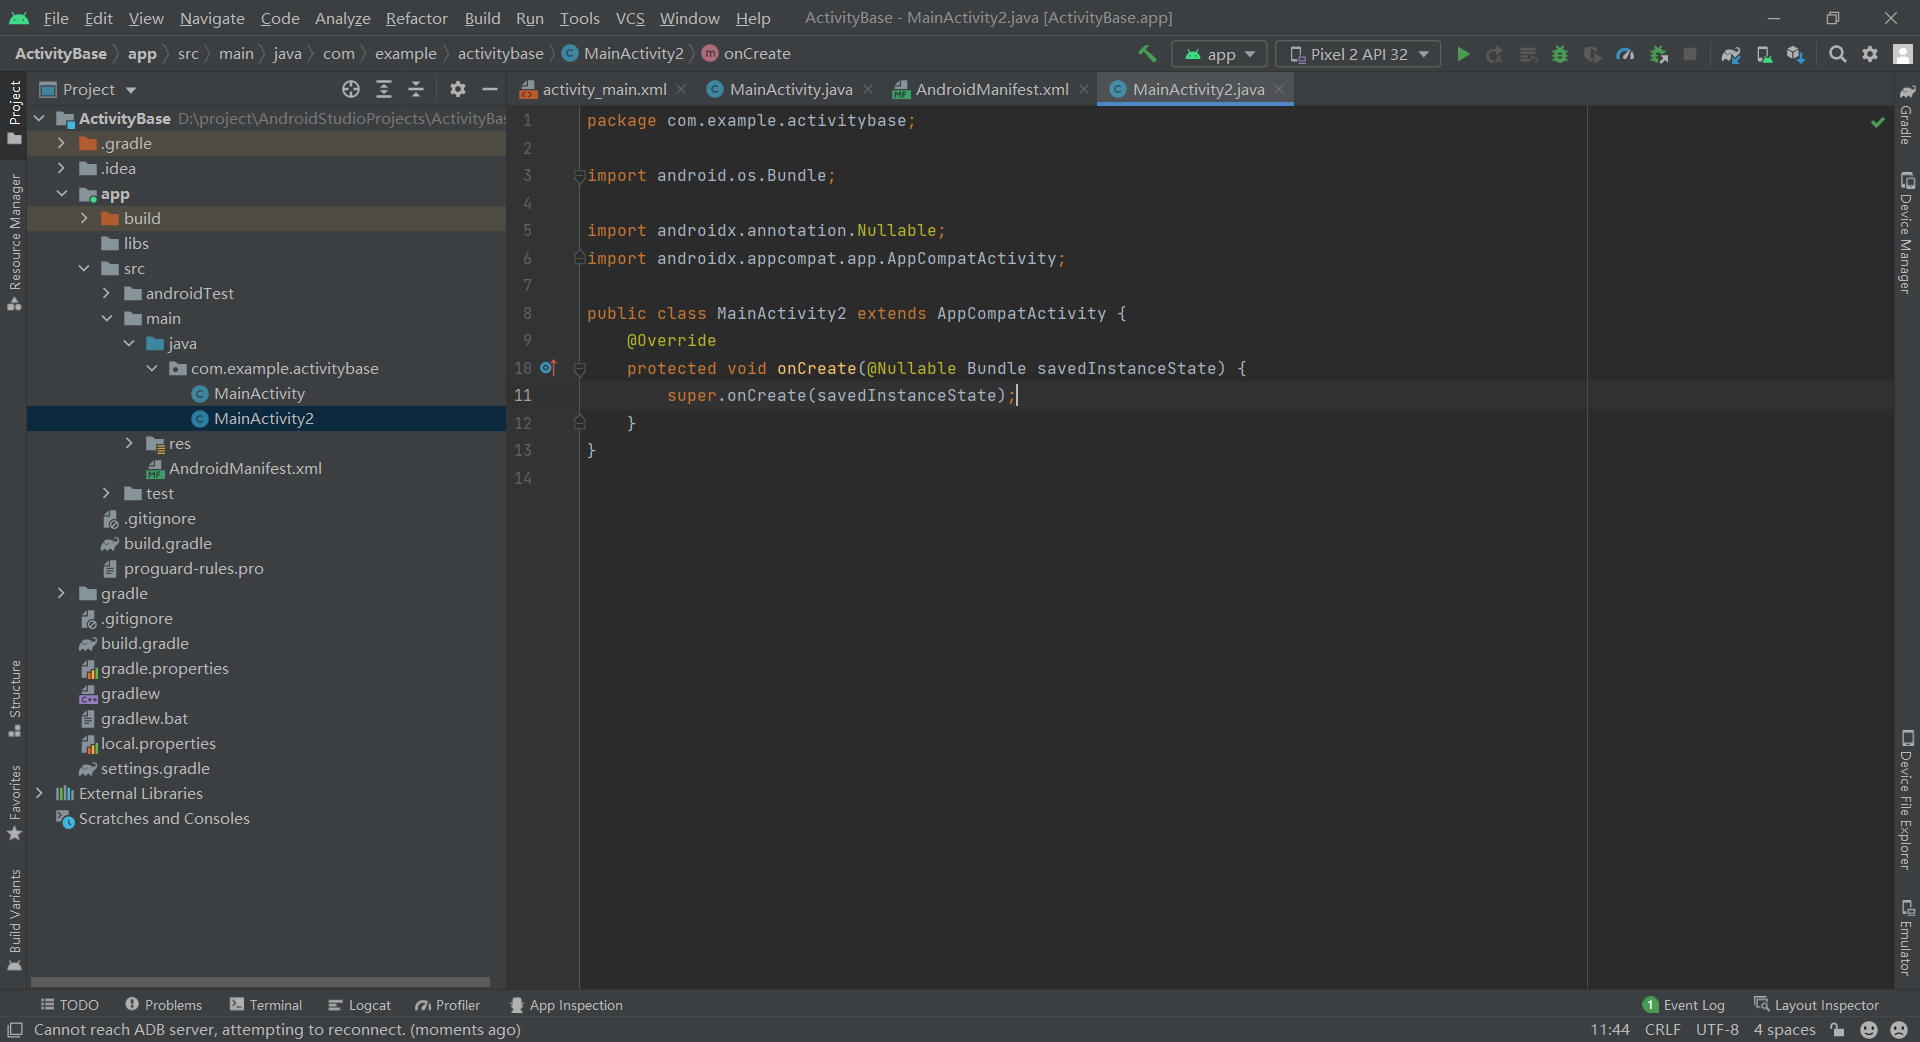Click Collapse All in Project panel
1920x1042 pixels.
coord(416,89)
